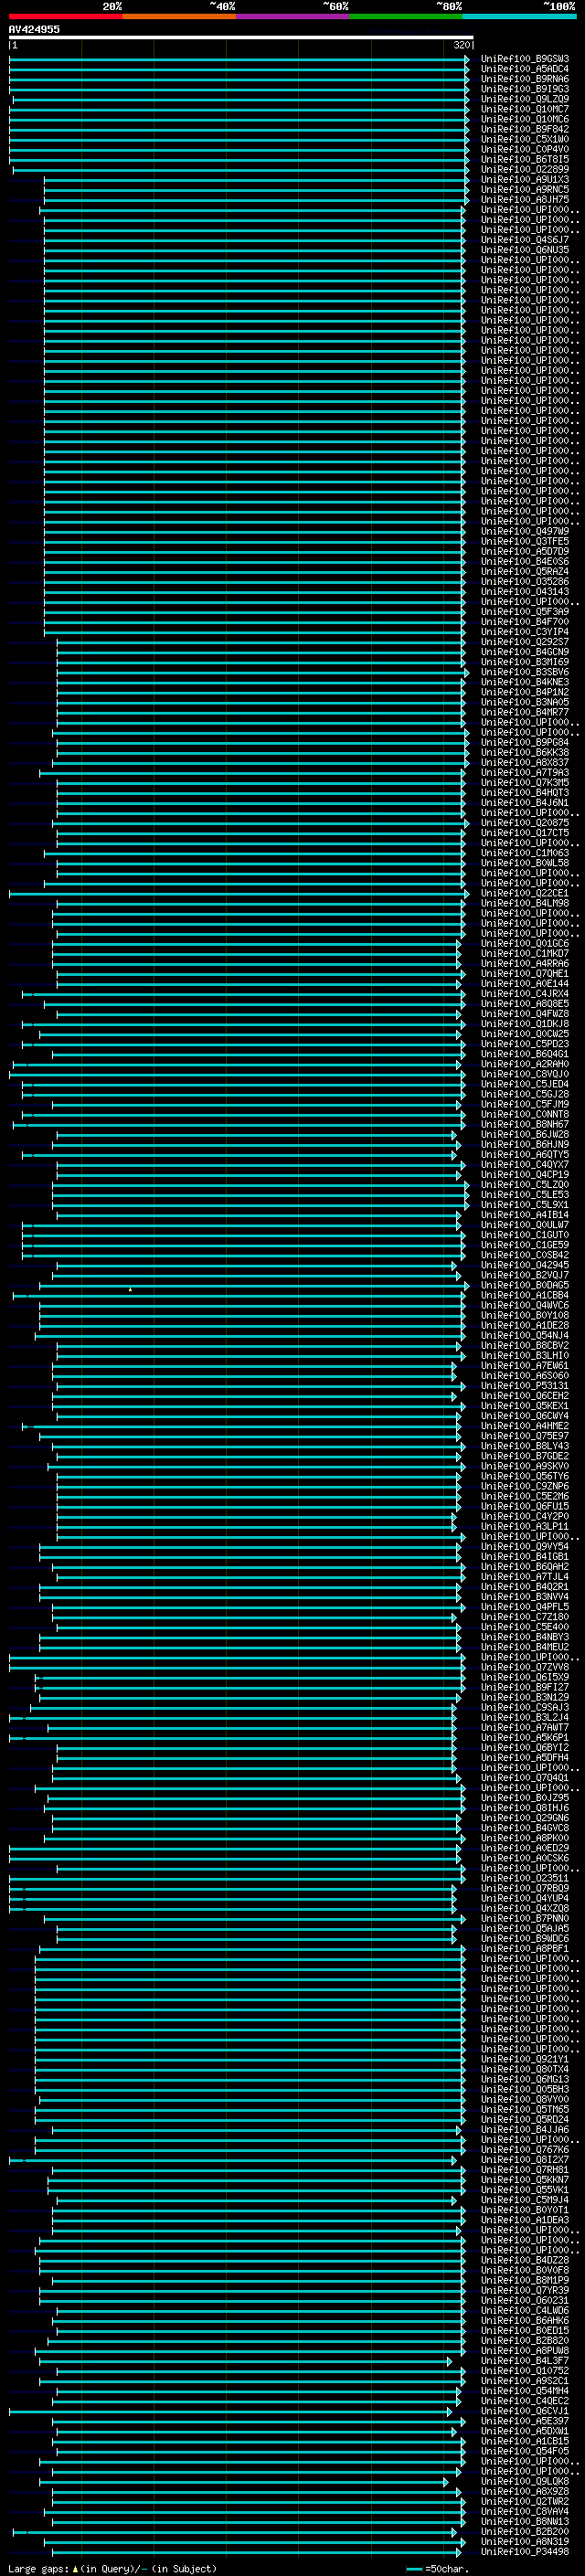Click the UniRef100_Q7K3M5 label
The image size is (585, 2576).
(525, 782)
